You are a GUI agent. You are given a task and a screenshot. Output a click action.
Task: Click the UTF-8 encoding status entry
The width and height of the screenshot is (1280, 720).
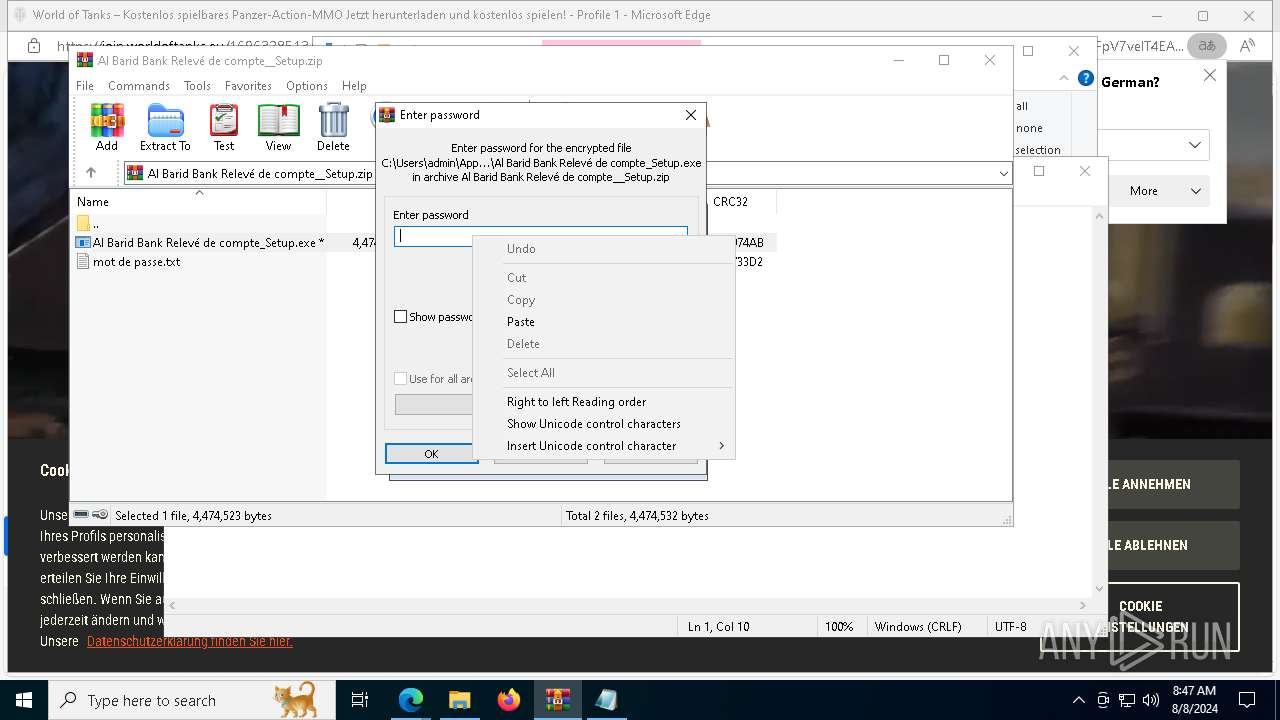(1010, 627)
